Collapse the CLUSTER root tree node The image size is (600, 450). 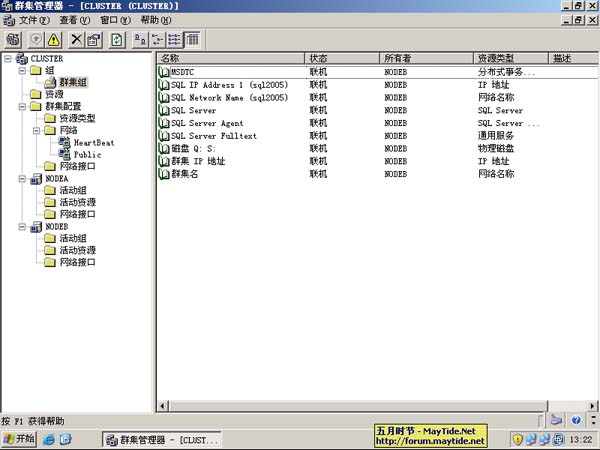click(9, 59)
